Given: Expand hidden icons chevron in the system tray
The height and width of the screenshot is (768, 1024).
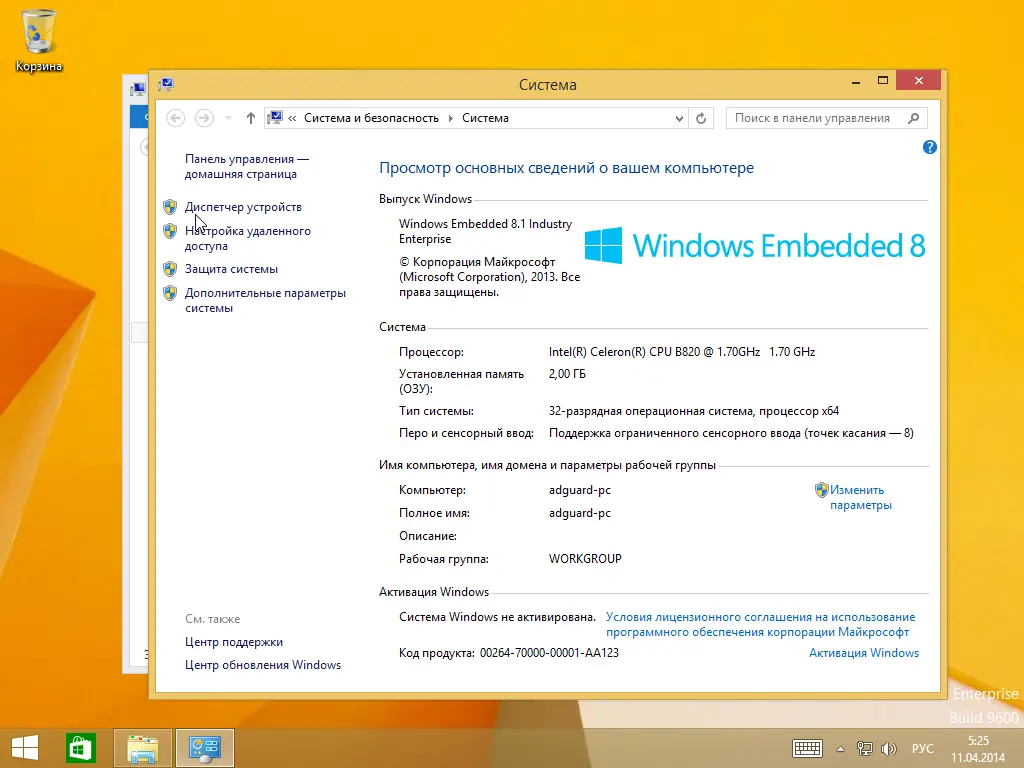Looking at the screenshot, I should tap(839, 748).
